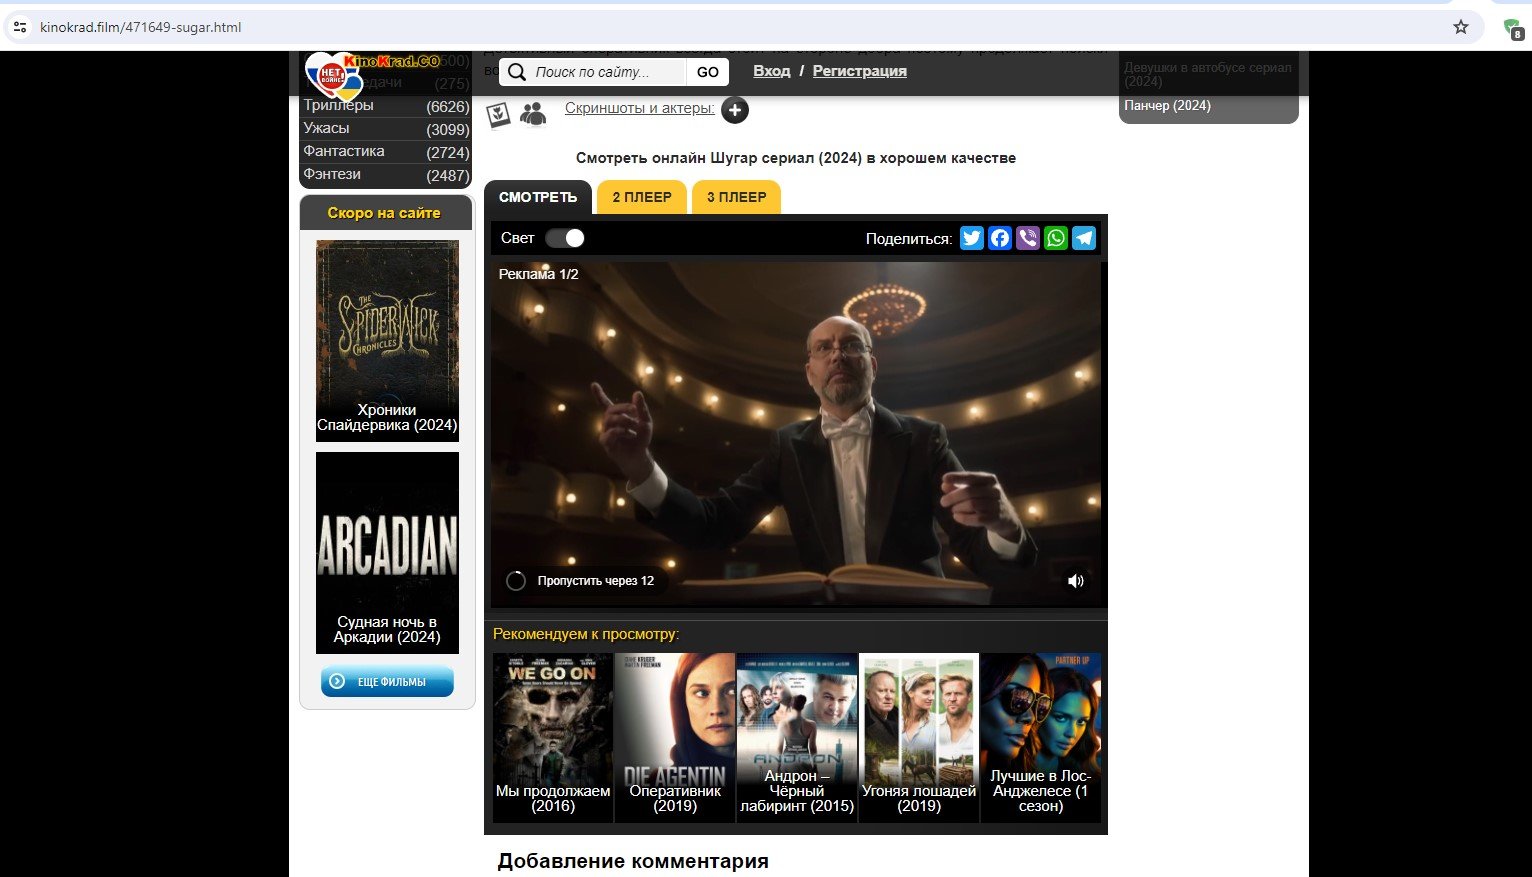Click the Пропустить через skip ad control
The image size is (1532, 877).
tap(583, 581)
